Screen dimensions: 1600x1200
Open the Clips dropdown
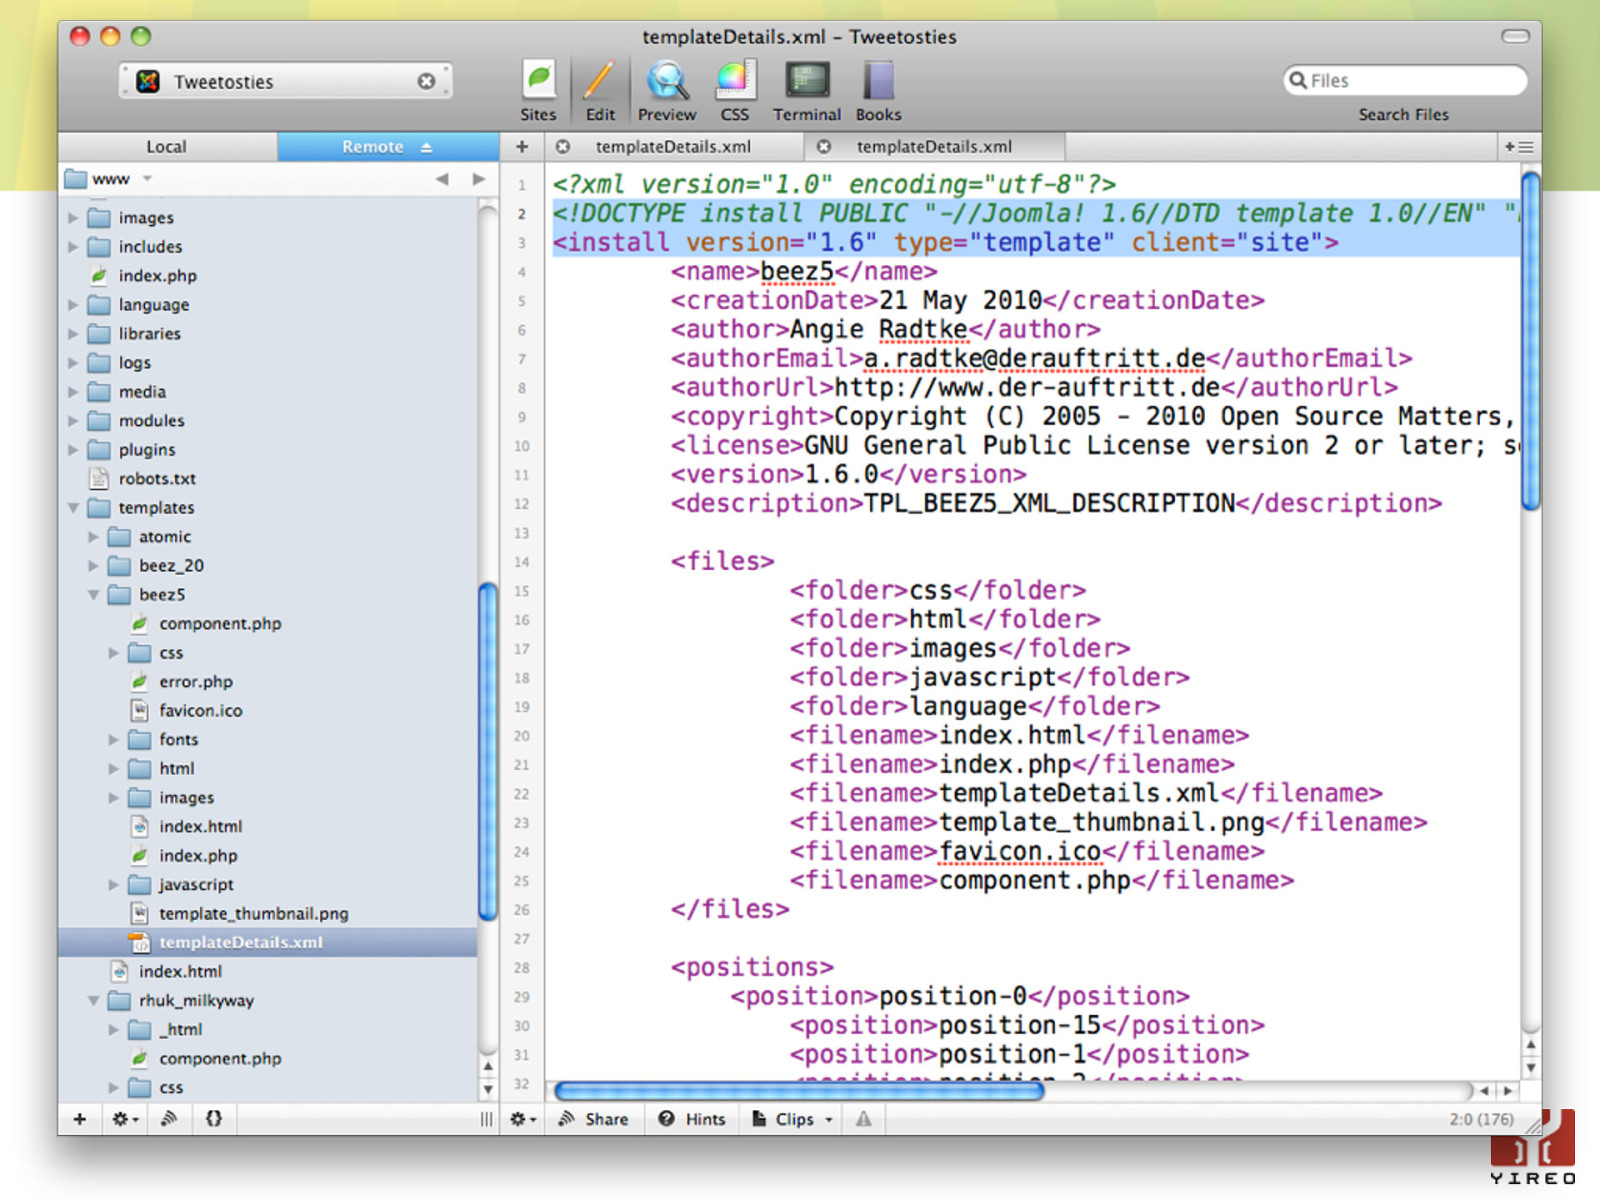coord(792,1119)
